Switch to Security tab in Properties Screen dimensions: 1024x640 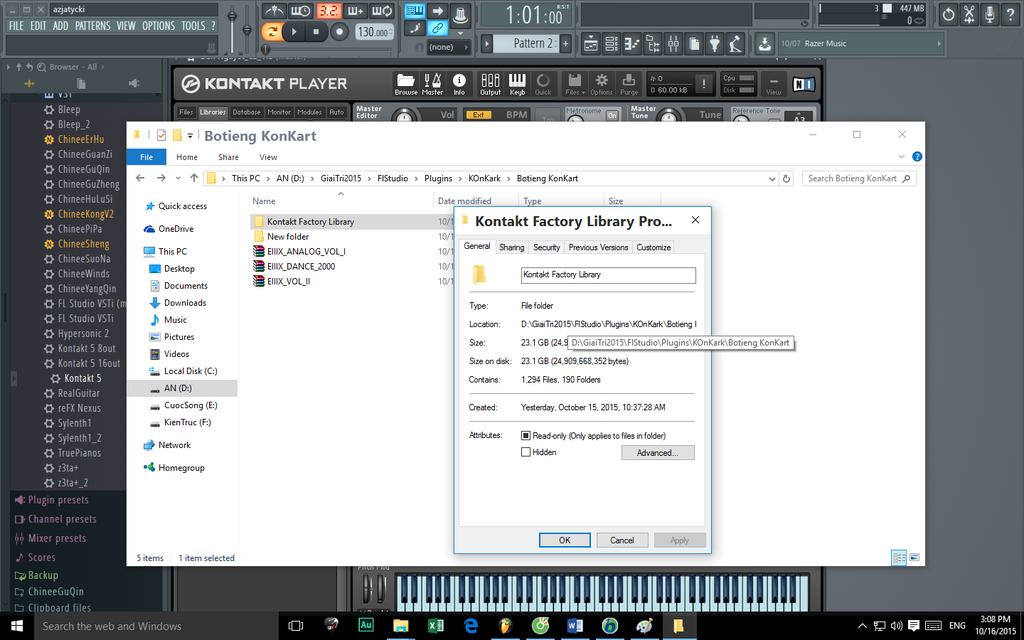tap(546, 248)
